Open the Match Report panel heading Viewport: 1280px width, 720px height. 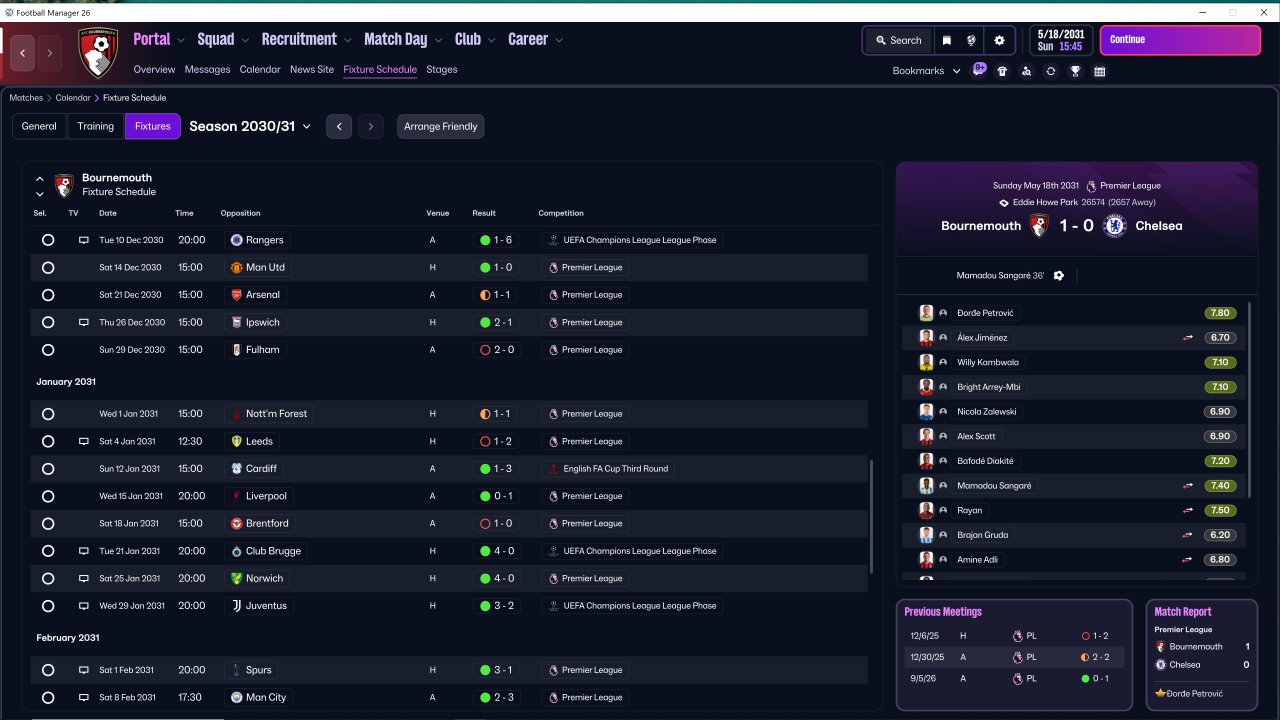pos(1183,612)
